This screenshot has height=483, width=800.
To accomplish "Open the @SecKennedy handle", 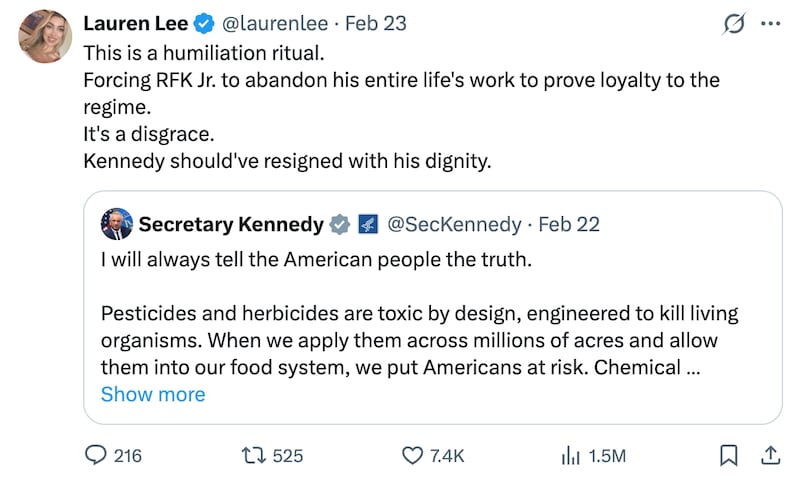I will pyautogui.click(x=453, y=224).
